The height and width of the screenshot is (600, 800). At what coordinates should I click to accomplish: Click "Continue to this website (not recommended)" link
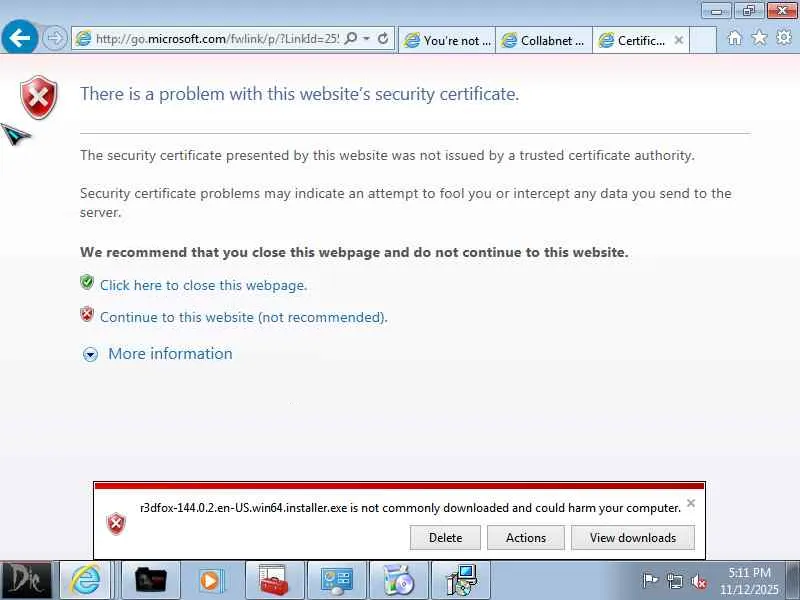pos(243,317)
